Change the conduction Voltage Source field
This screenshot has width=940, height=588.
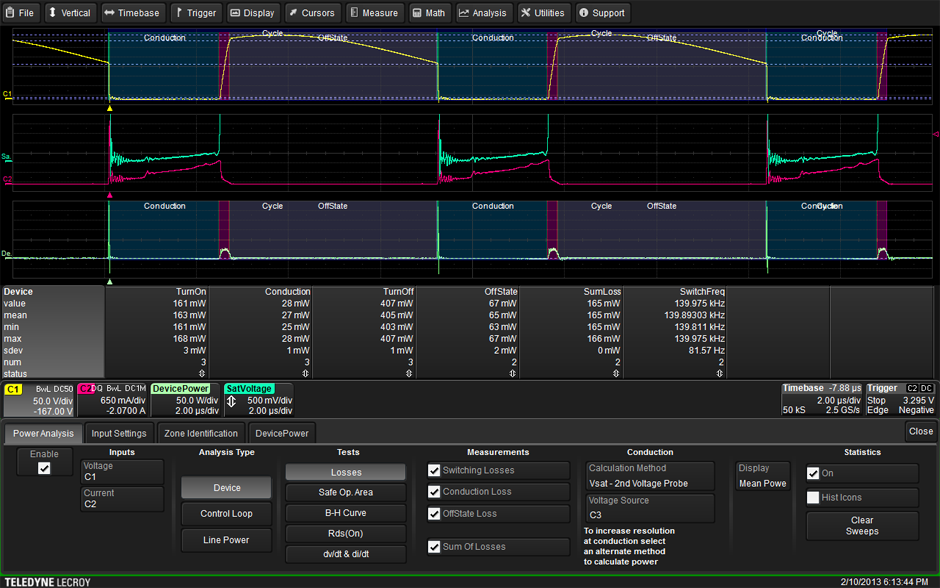[x=650, y=508]
